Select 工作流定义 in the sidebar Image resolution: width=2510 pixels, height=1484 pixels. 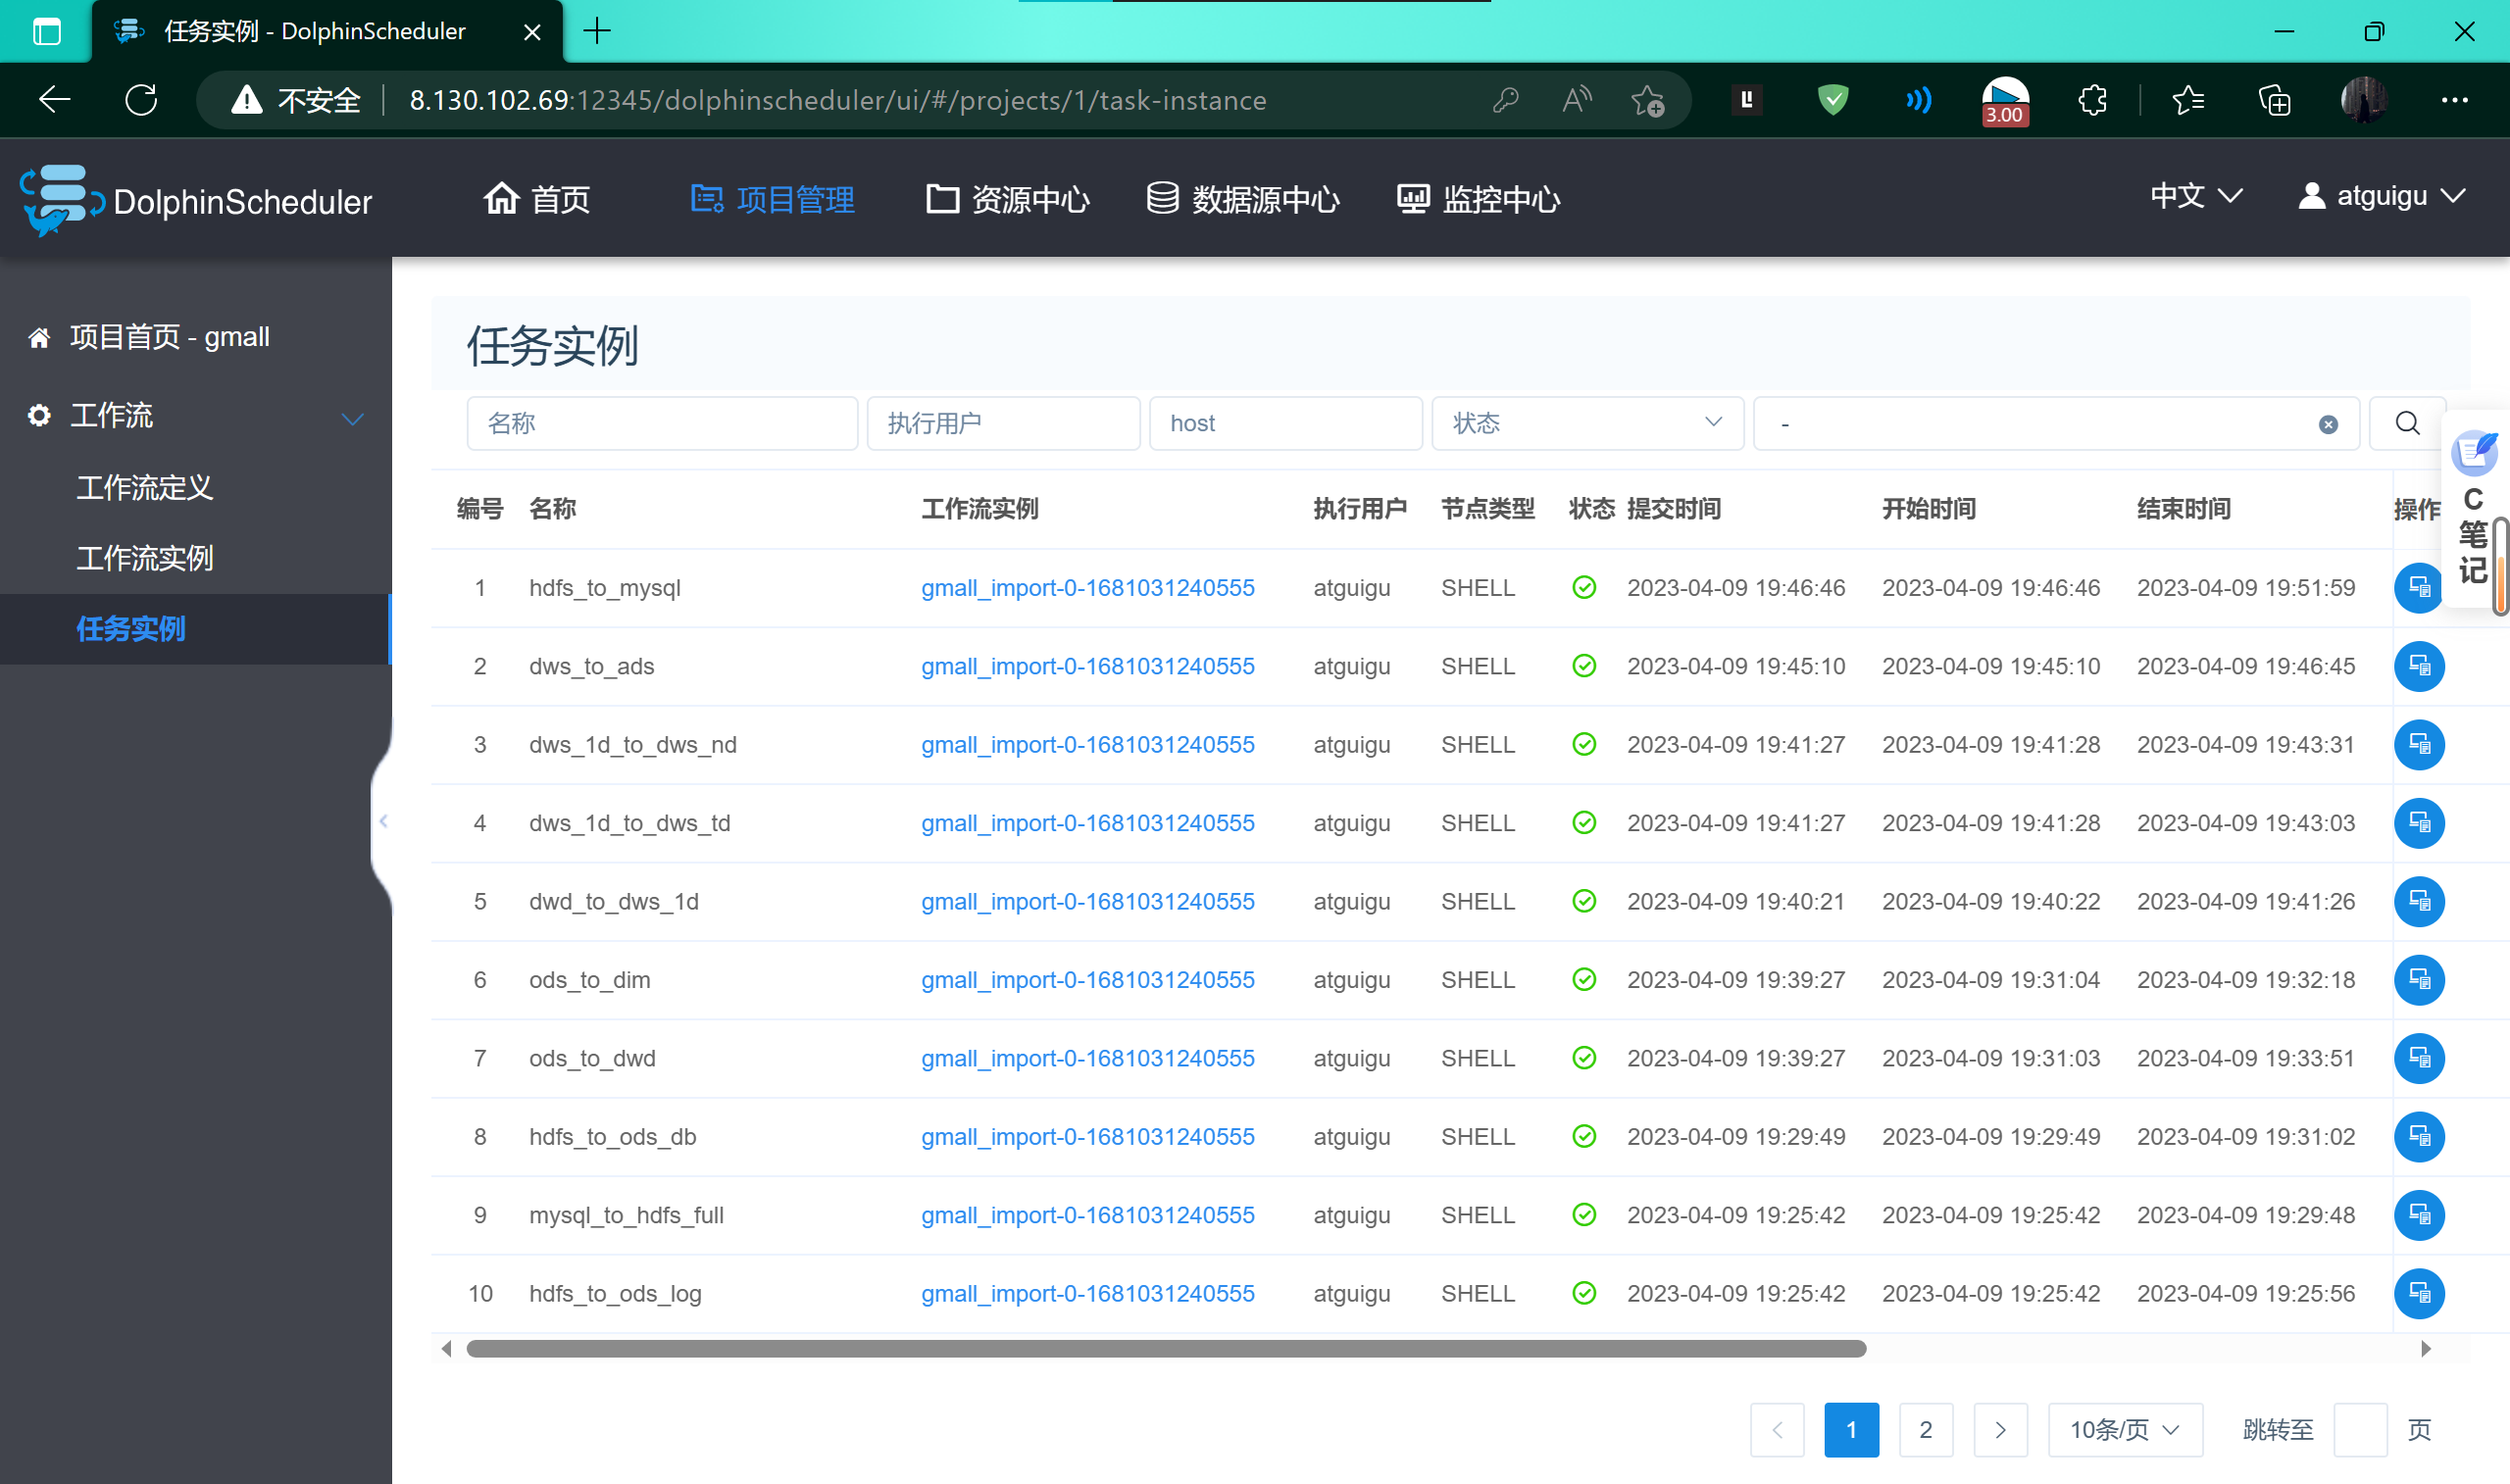tap(145, 488)
